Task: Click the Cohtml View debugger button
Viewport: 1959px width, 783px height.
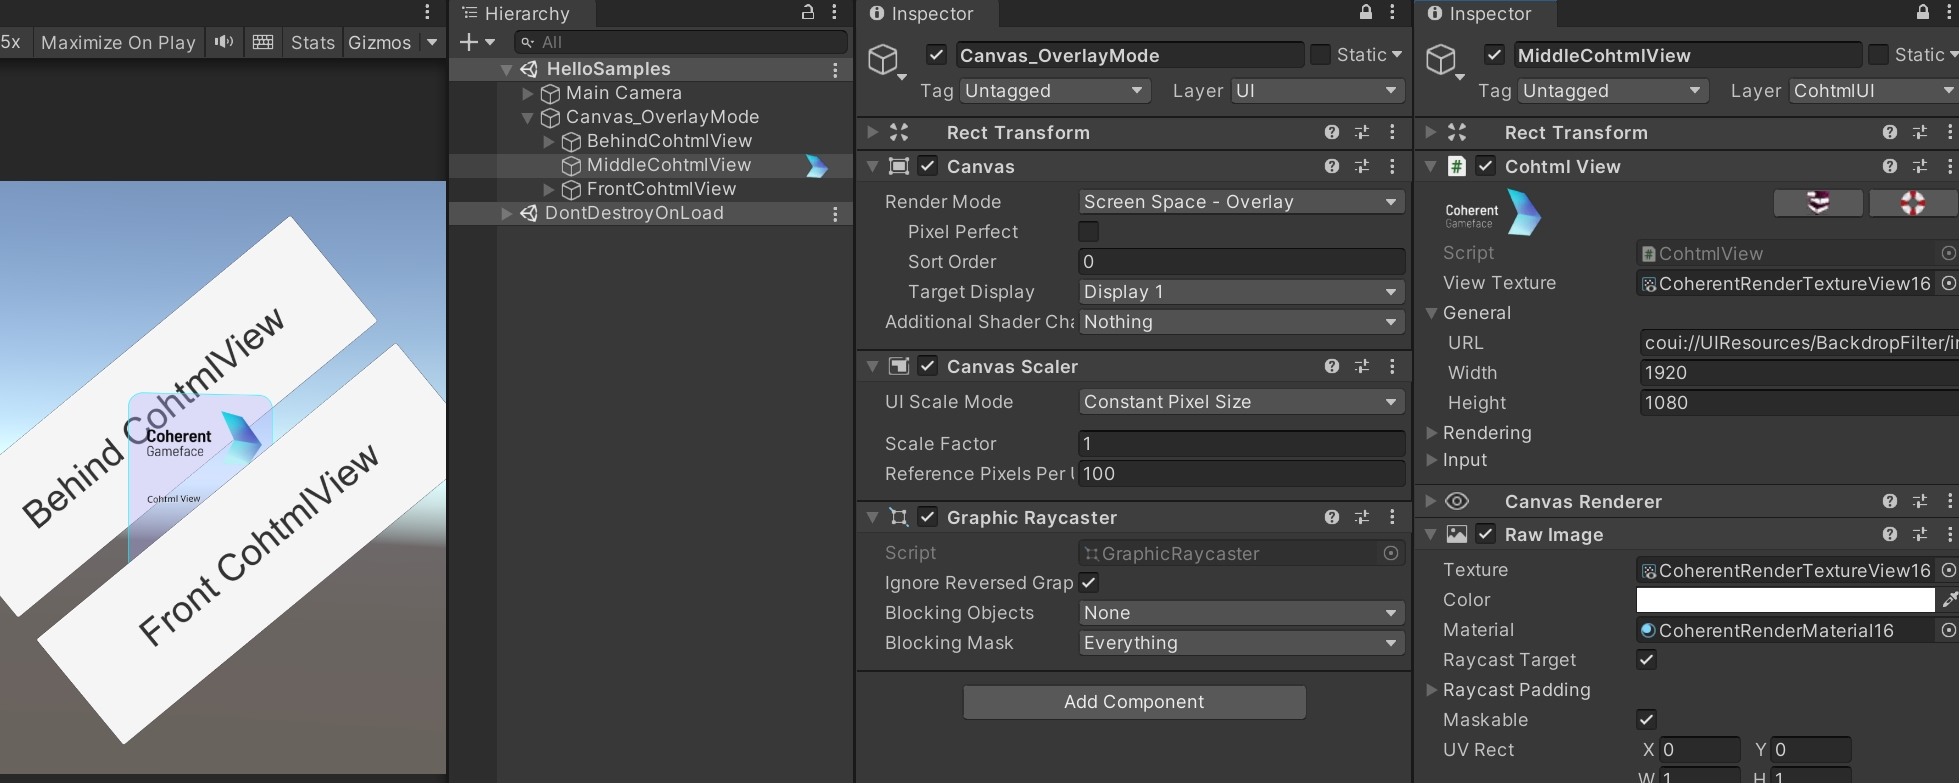Action: tap(1818, 203)
